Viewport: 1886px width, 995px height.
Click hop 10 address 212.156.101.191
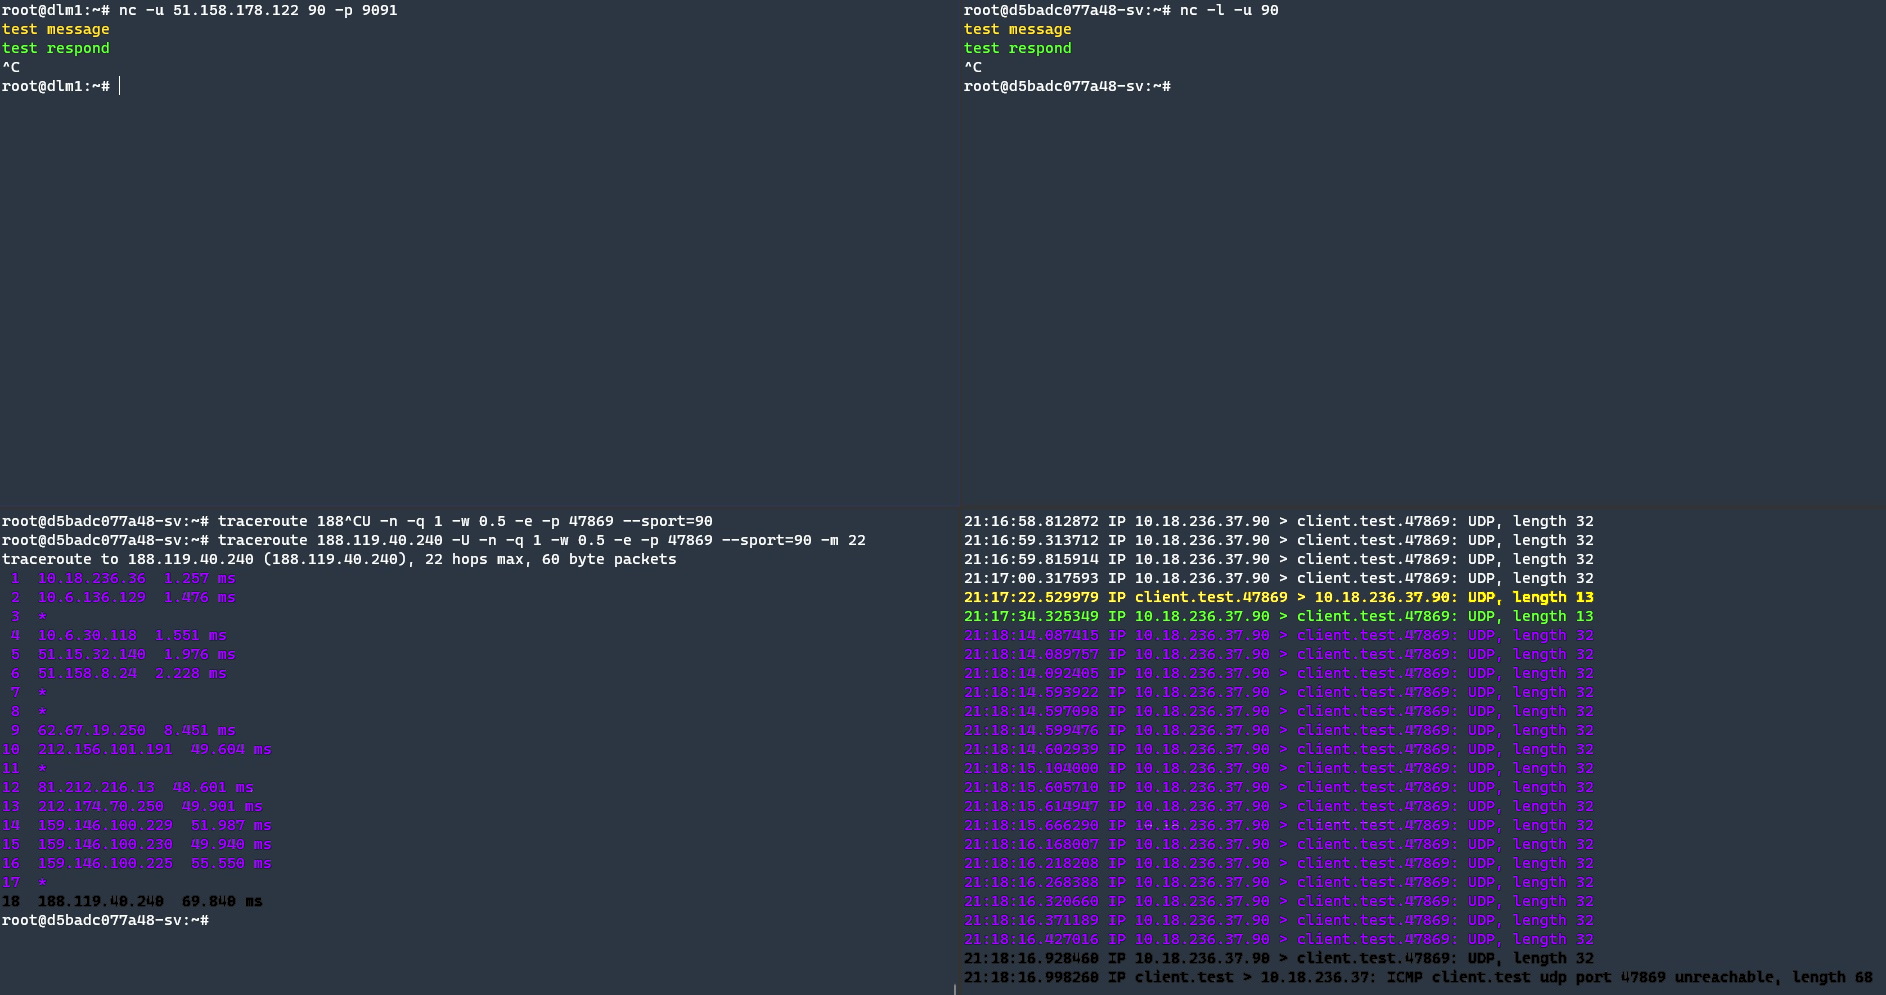click(x=105, y=749)
